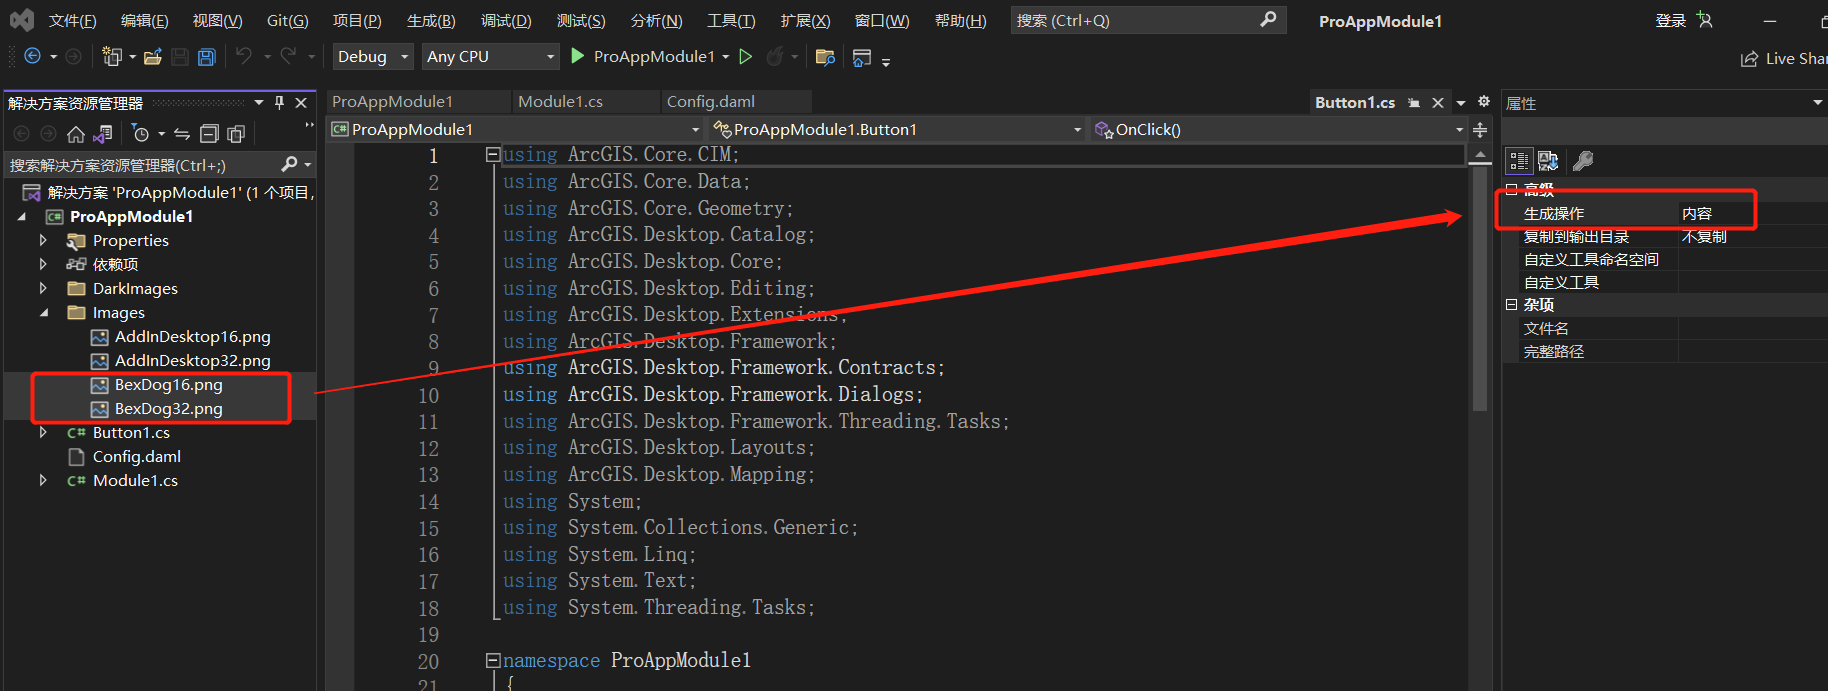The width and height of the screenshot is (1828, 691).
Task: Expand the Properties folder node
Action: click(43, 240)
